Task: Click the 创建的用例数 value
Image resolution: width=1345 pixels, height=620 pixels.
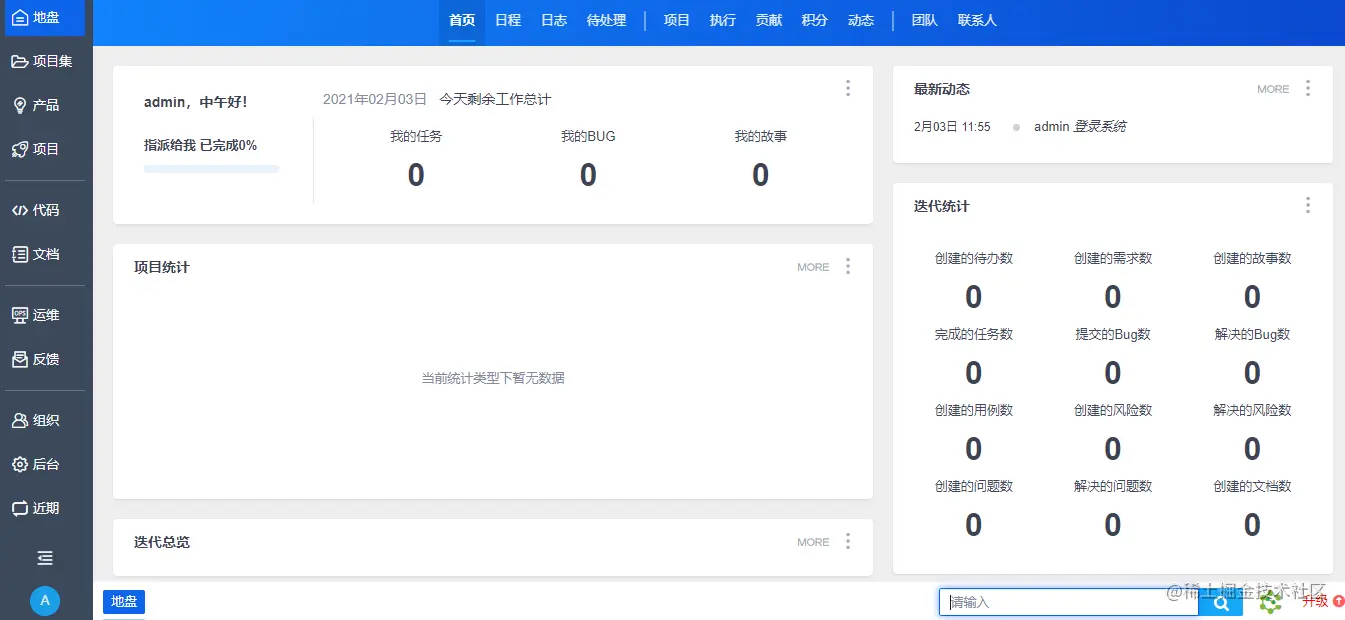Action: coord(974,449)
